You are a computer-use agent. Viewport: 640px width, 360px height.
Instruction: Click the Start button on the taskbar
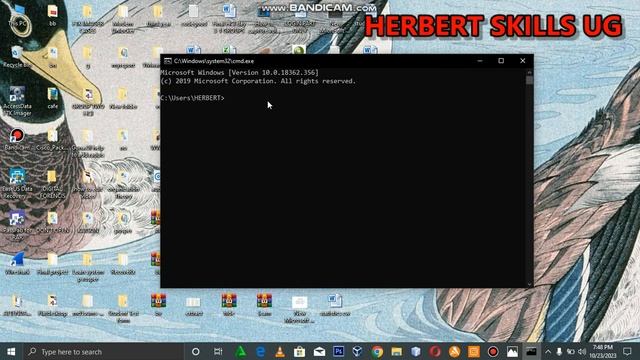[x=11, y=351]
